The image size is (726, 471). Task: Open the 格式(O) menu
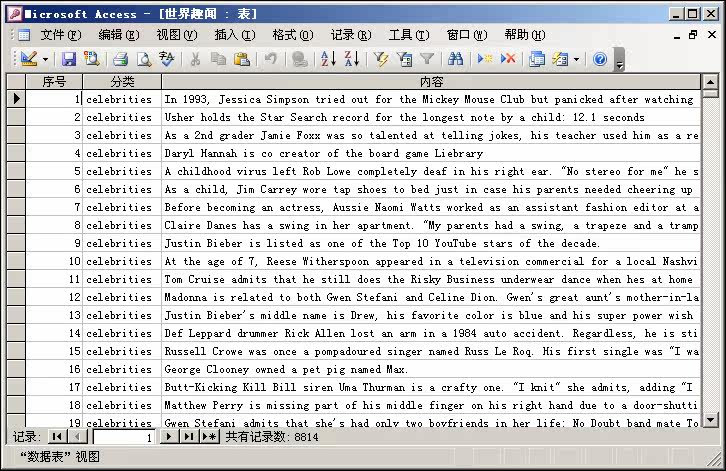(x=293, y=35)
